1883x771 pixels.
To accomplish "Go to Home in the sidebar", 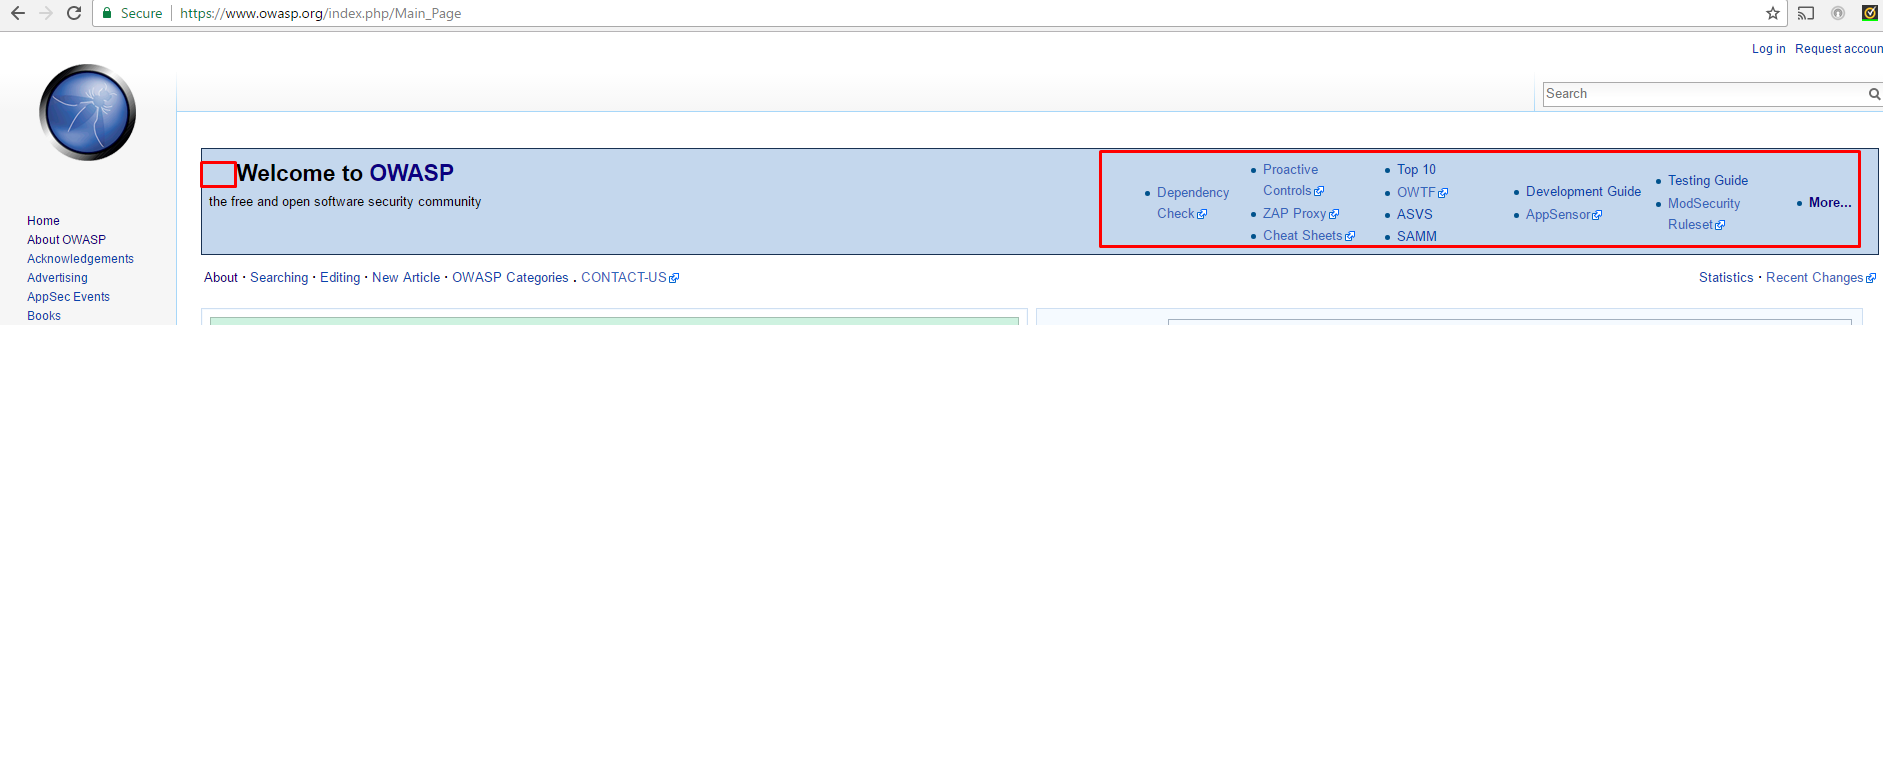I will click(x=43, y=221).
